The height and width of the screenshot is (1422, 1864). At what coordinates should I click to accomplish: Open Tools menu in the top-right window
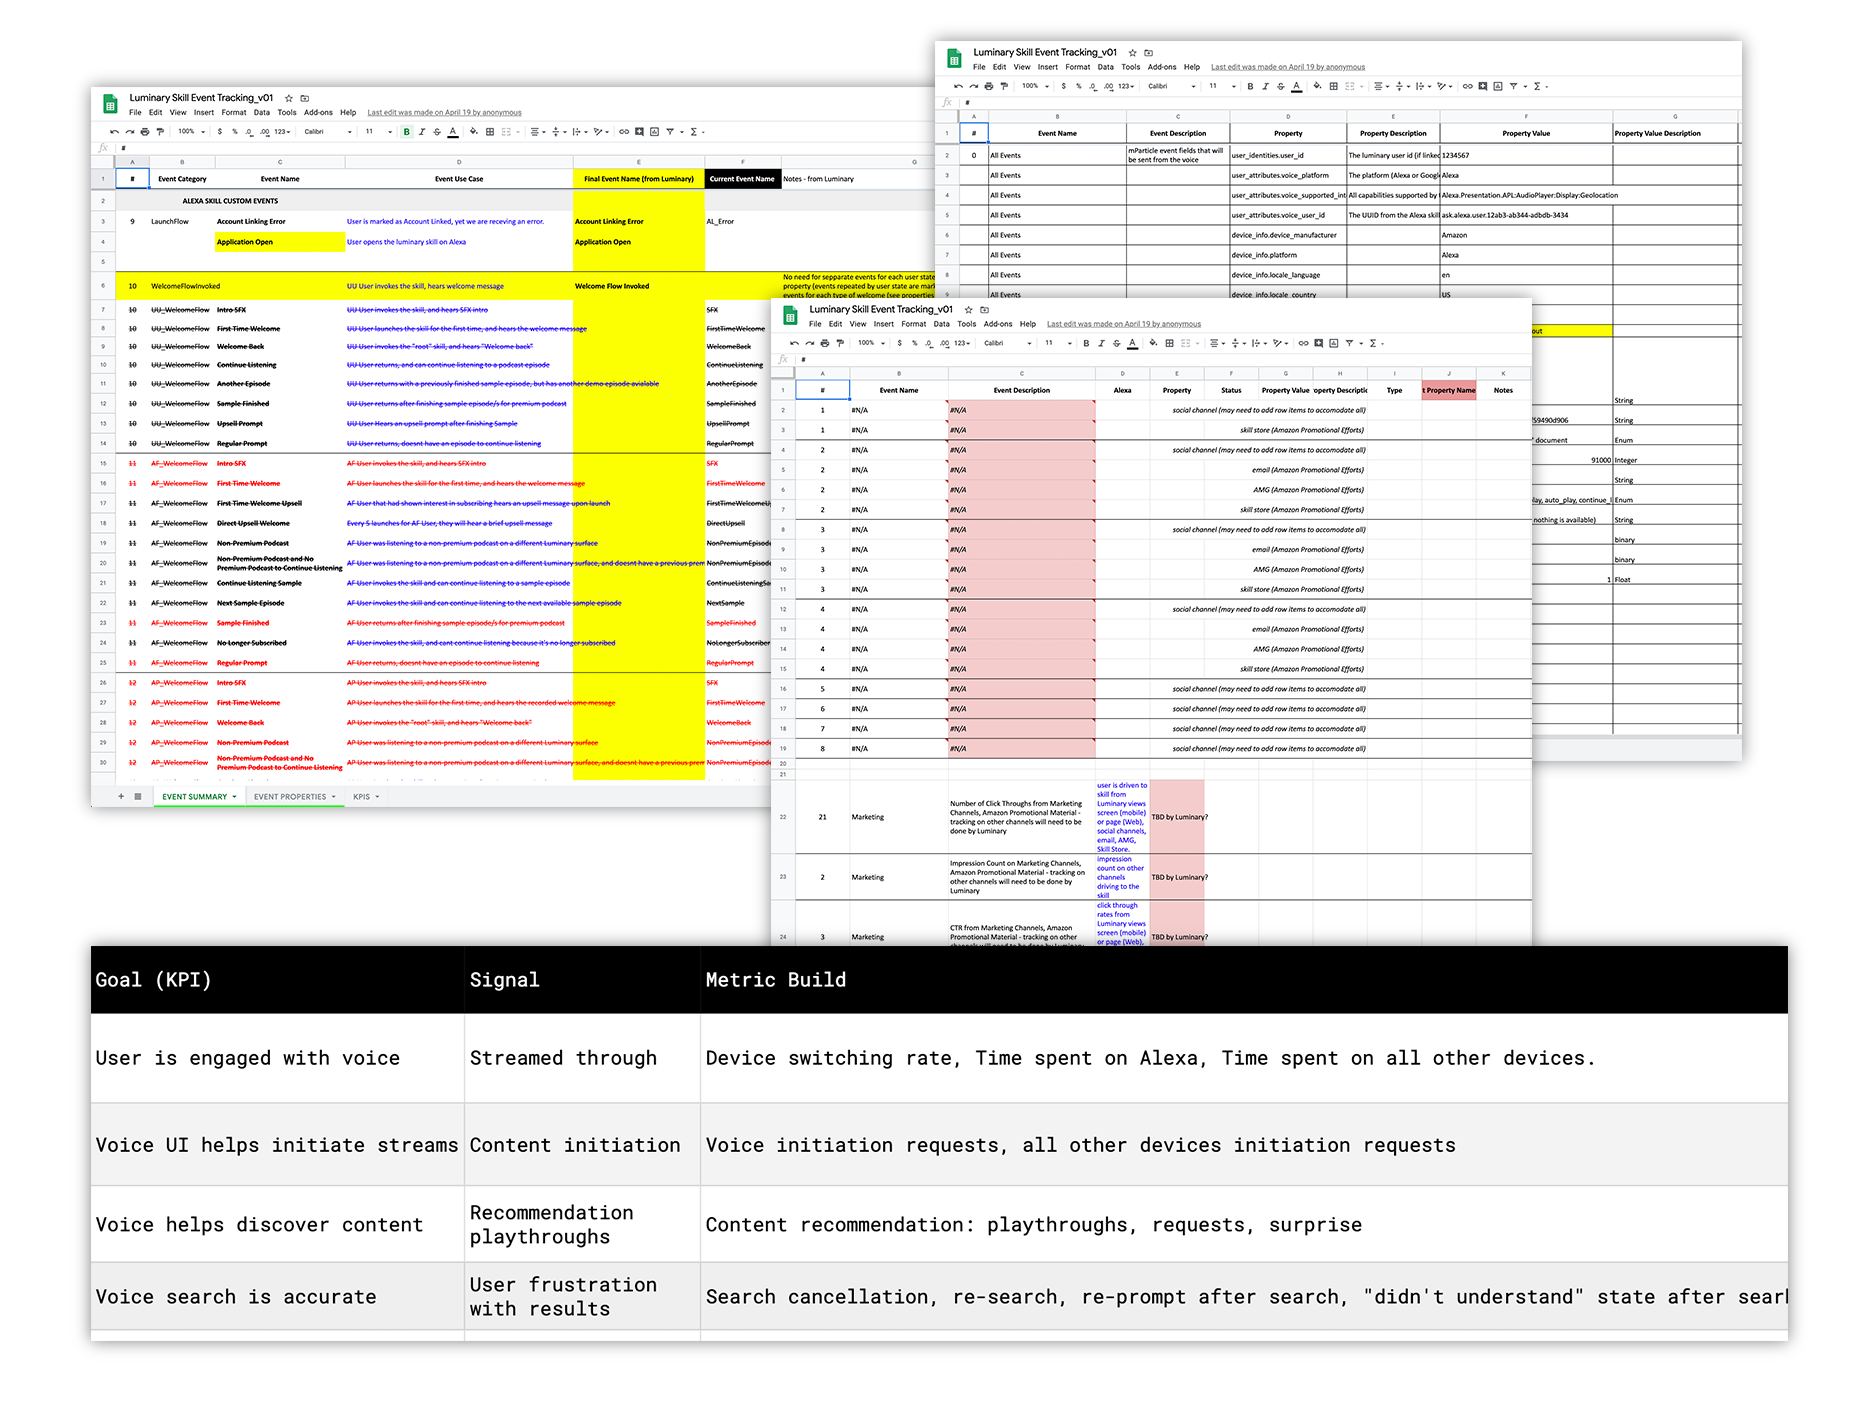[1131, 68]
